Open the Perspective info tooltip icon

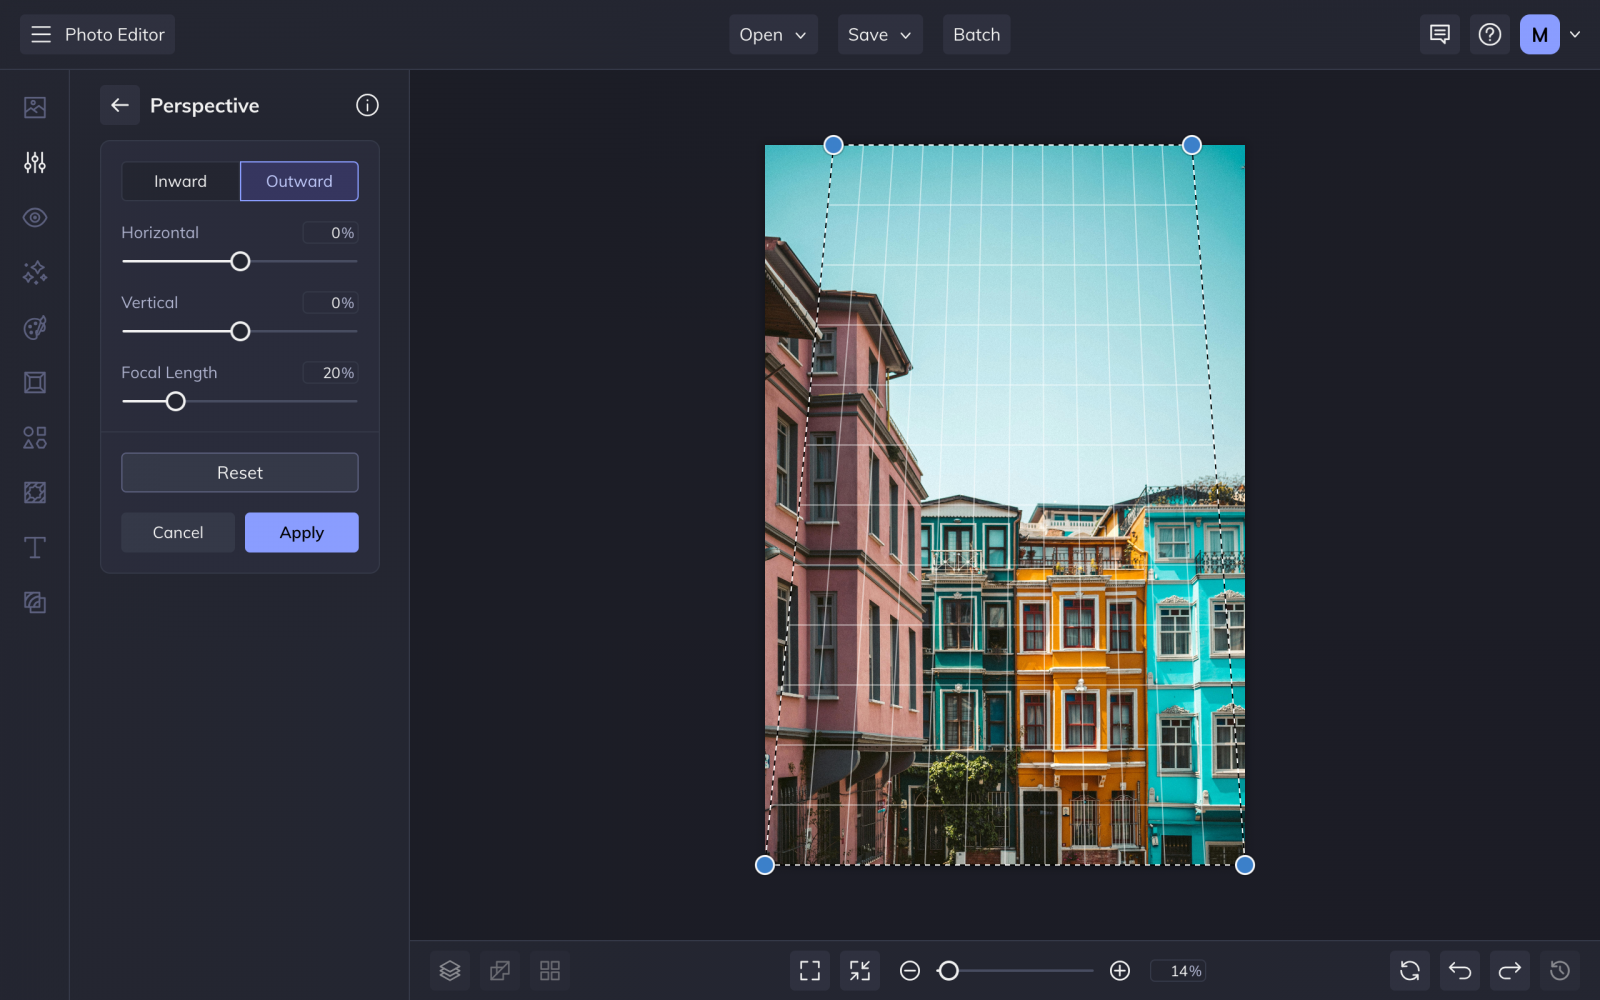[367, 105]
